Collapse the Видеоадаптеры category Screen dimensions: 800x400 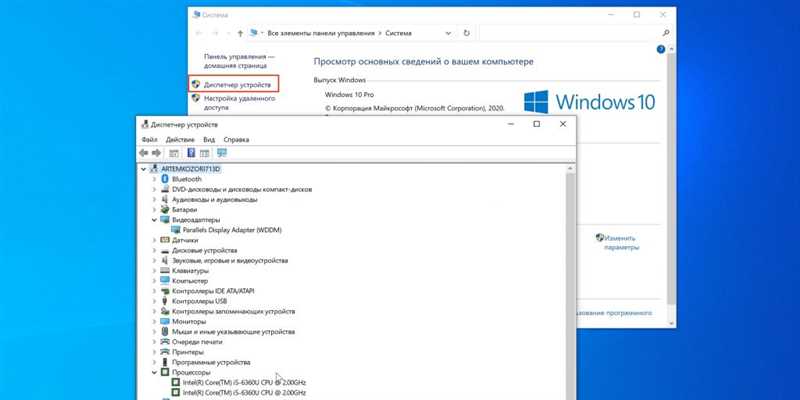pos(154,220)
